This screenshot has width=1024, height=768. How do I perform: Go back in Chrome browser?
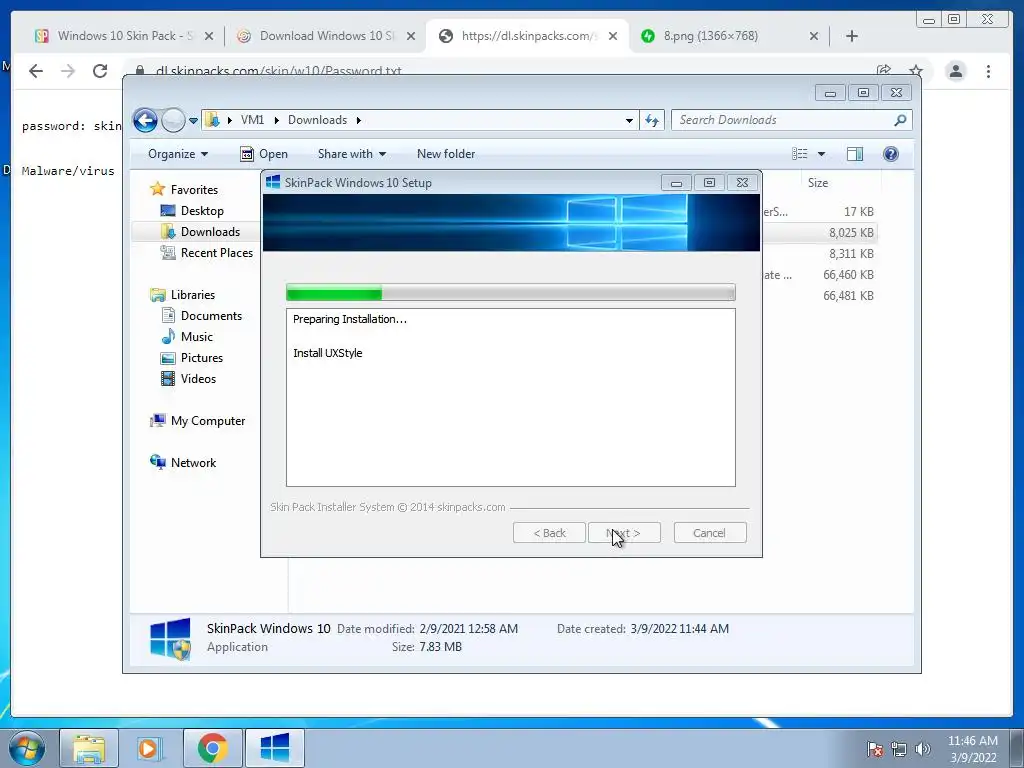pyautogui.click(x=36, y=71)
